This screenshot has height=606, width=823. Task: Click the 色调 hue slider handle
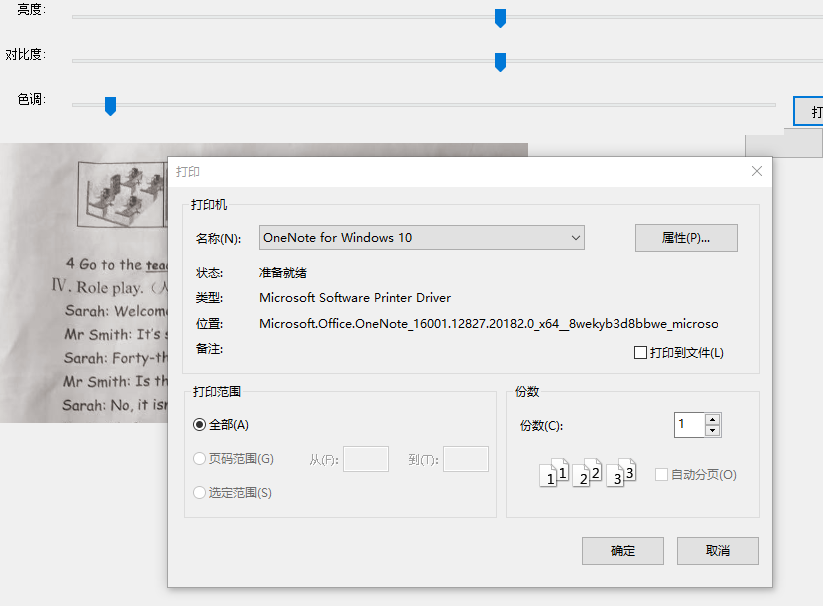tap(111, 106)
